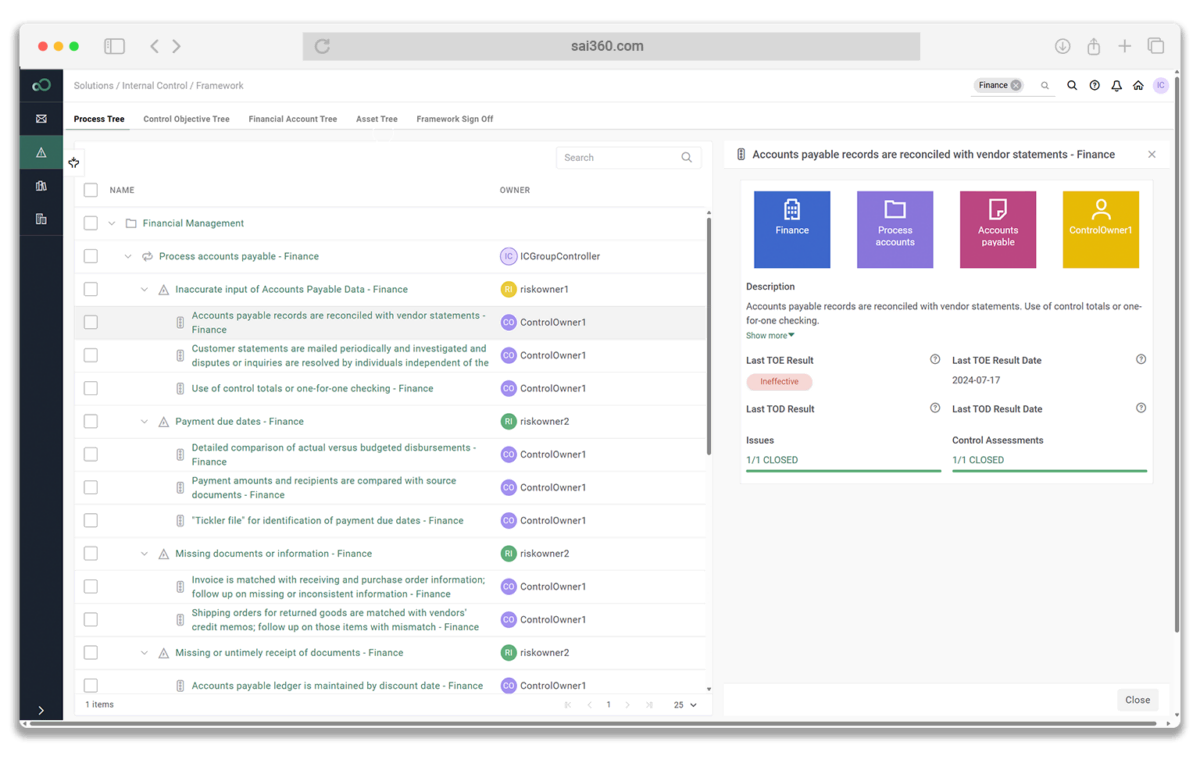The width and height of the screenshot is (1200, 770).
Task: Open help question mark in header
Action: (x=1094, y=86)
